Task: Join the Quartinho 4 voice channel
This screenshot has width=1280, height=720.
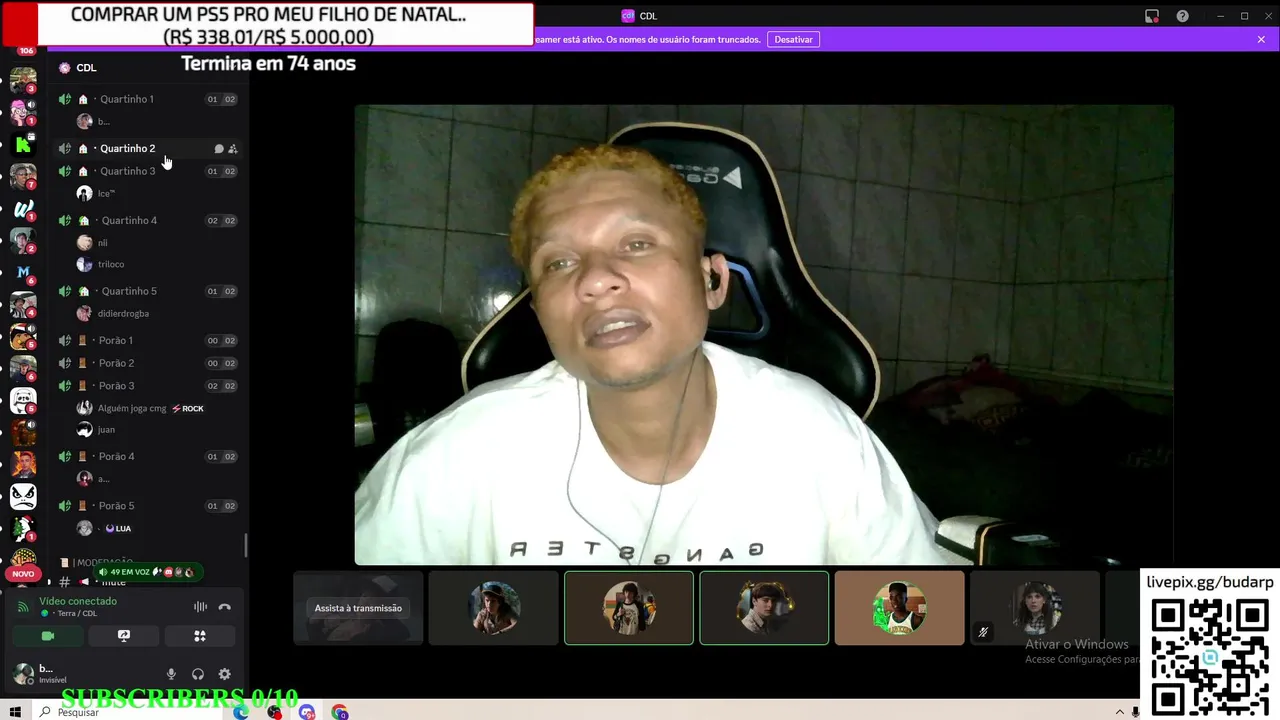Action: point(148,220)
